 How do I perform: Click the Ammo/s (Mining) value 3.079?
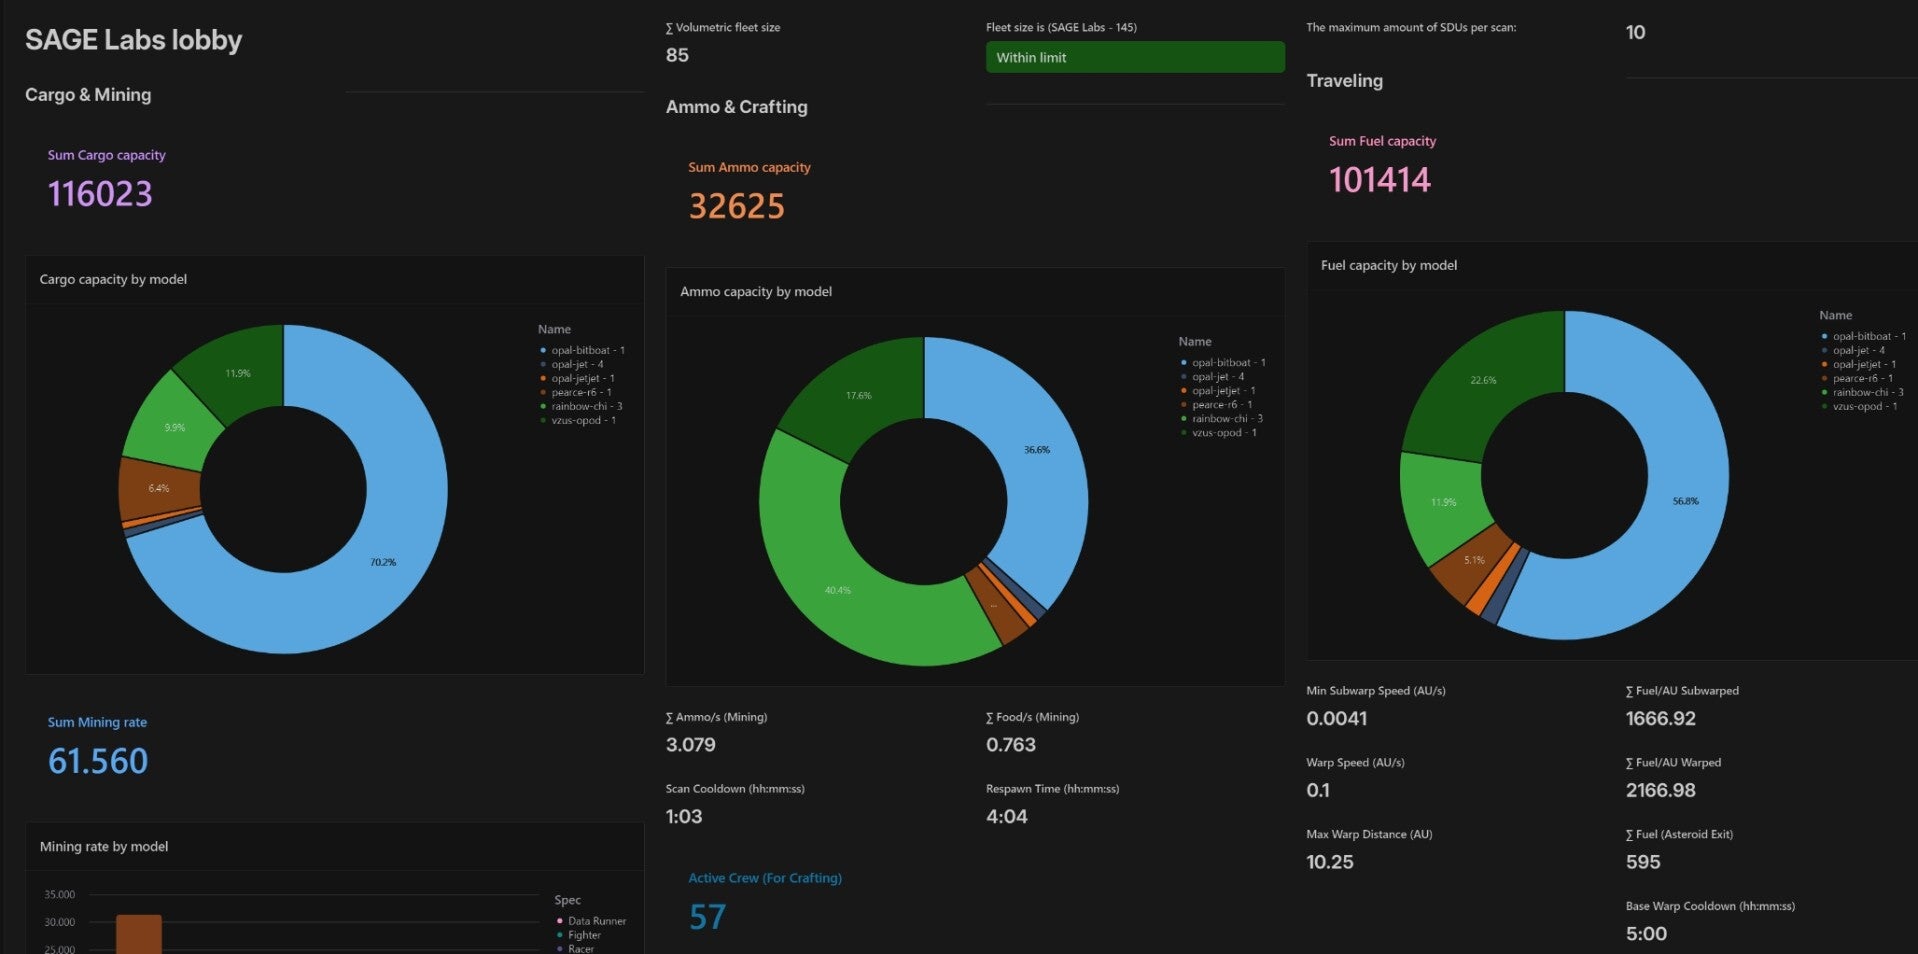691,745
